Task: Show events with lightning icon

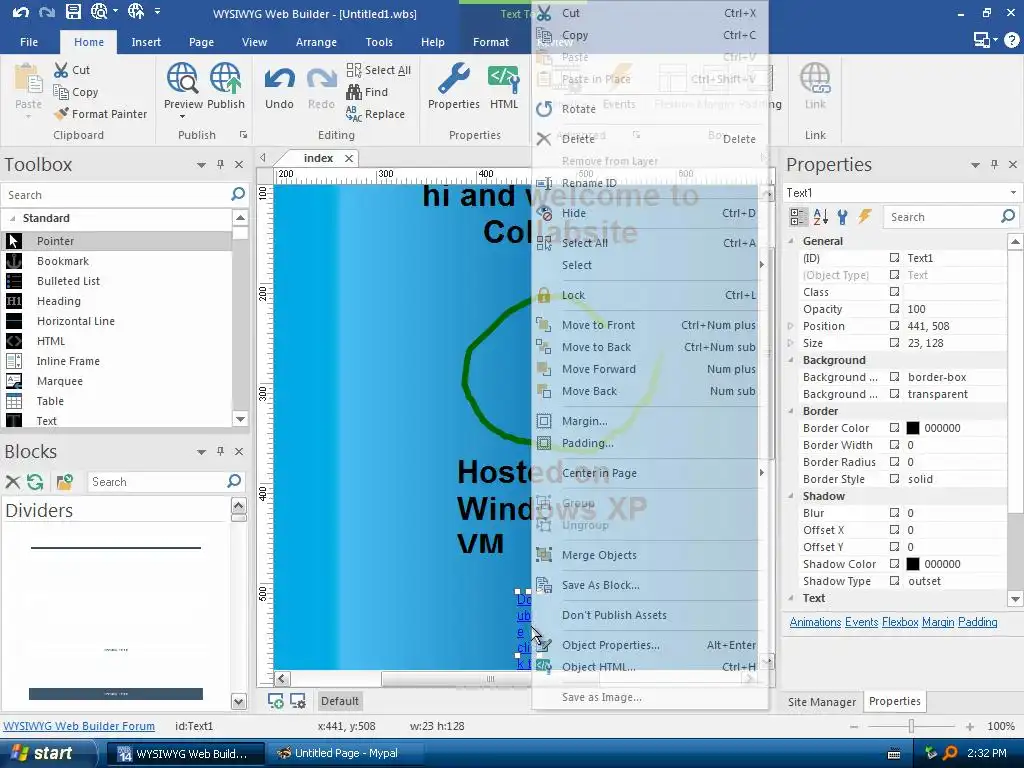Action: point(865,217)
